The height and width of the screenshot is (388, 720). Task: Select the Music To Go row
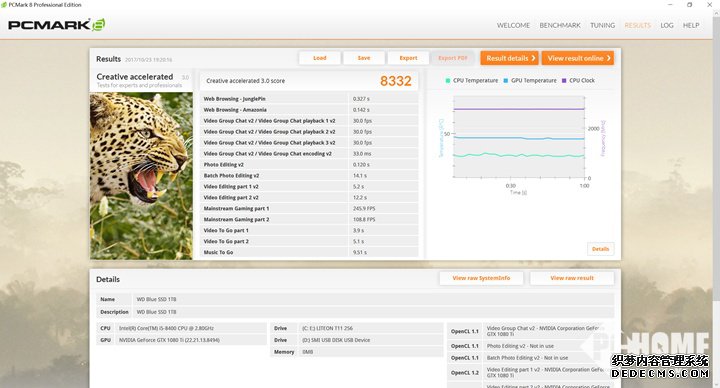point(309,252)
